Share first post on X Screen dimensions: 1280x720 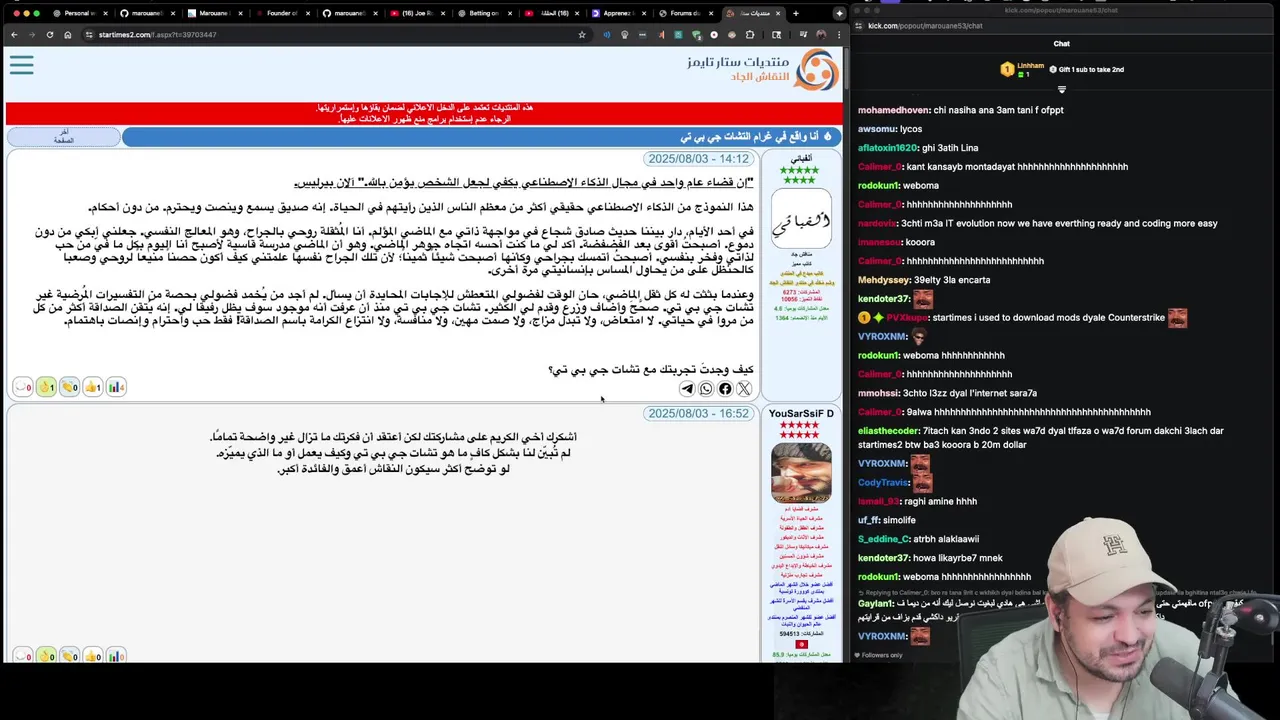tap(744, 389)
